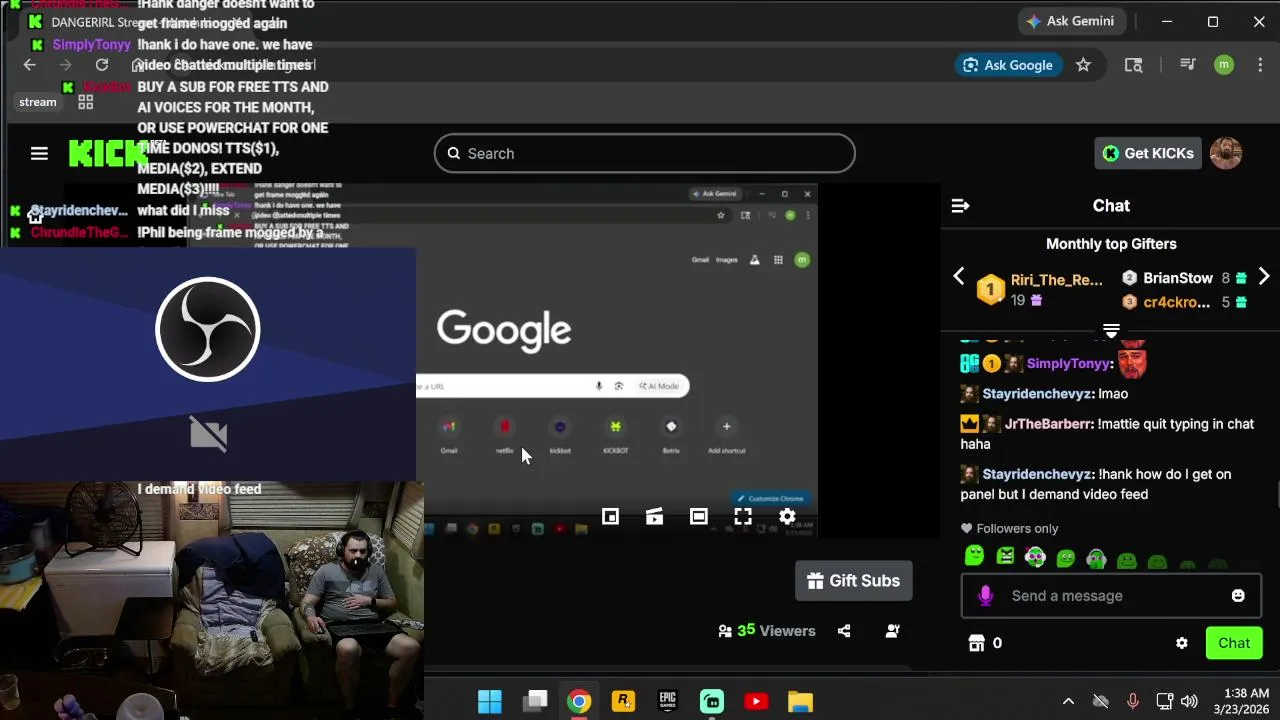Open the volume speaker tray icon
This screenshot has width=1280, height=720.
pos(1189,701)
